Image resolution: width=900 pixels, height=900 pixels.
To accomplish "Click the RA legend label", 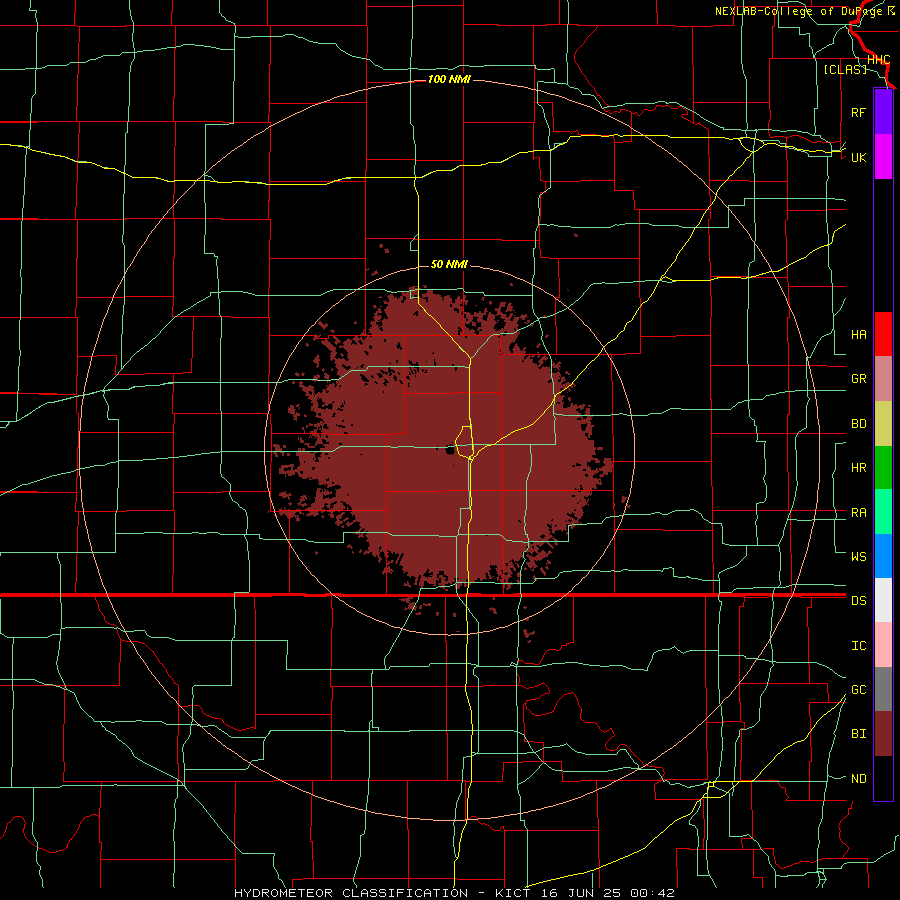I will click(858, 513).
